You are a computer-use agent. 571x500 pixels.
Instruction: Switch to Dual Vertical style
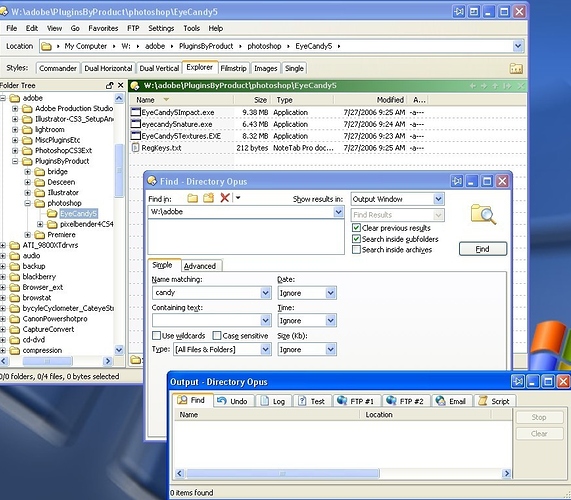coord(159,68)
